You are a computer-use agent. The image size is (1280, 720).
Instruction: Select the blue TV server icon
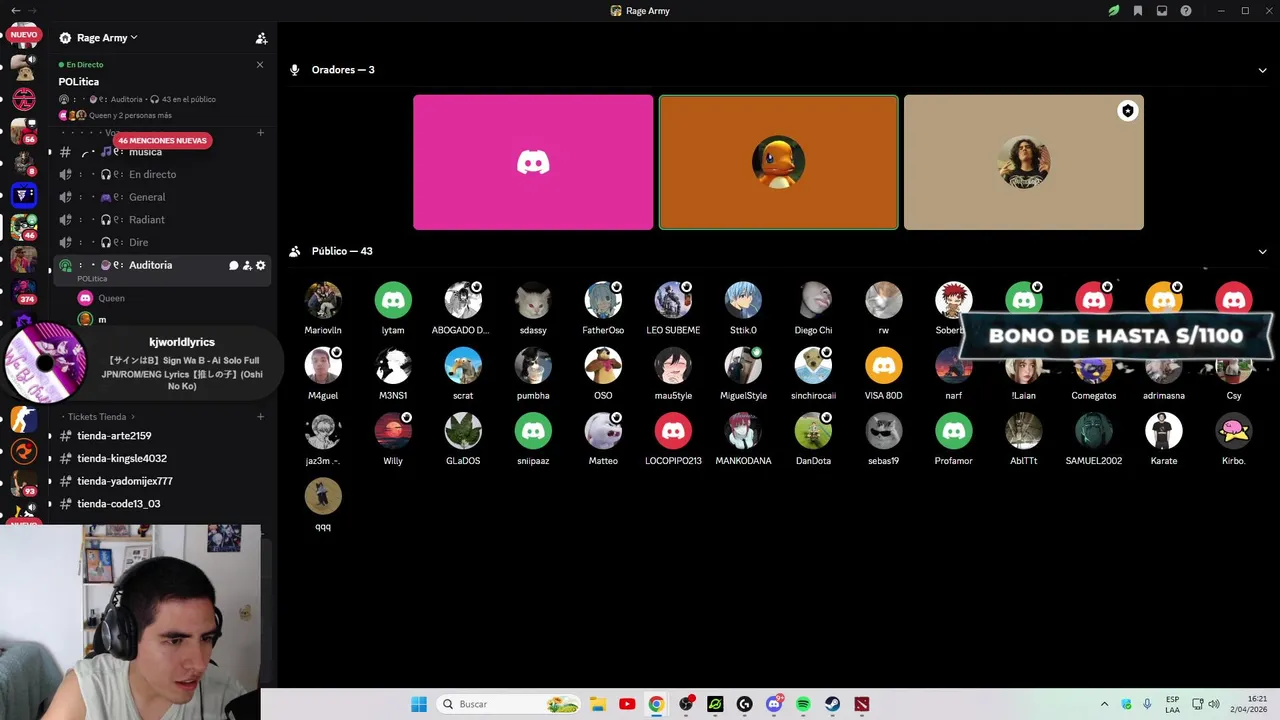coord(24,195)
